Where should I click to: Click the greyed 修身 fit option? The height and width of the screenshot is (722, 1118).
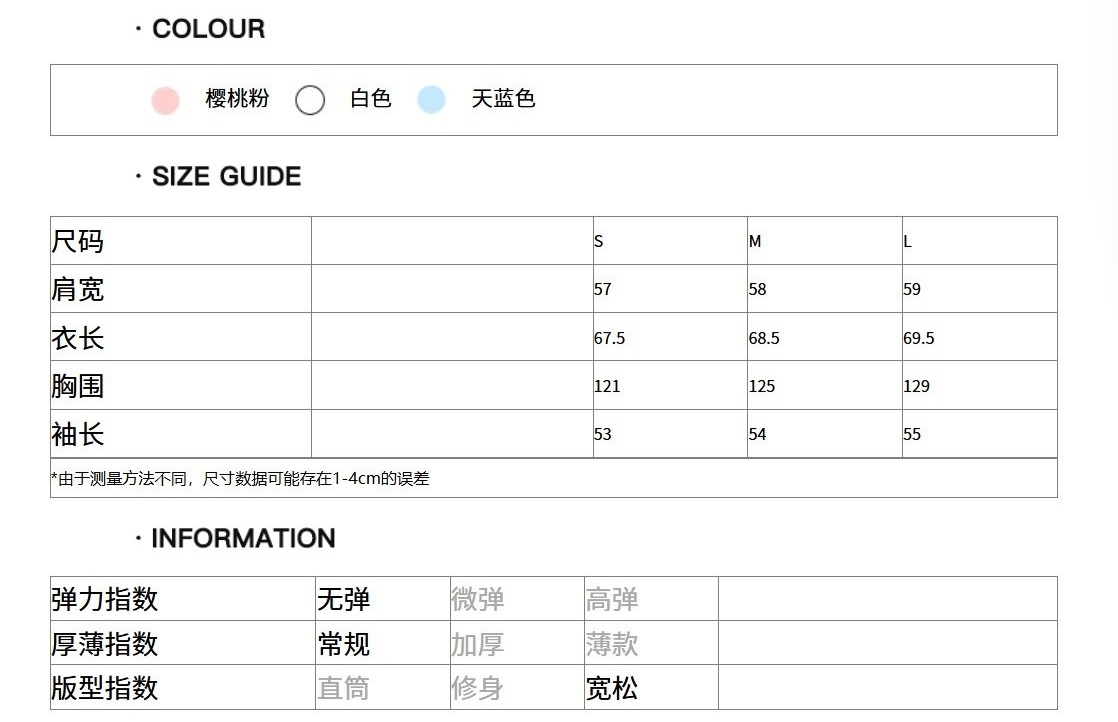(478, 689)
